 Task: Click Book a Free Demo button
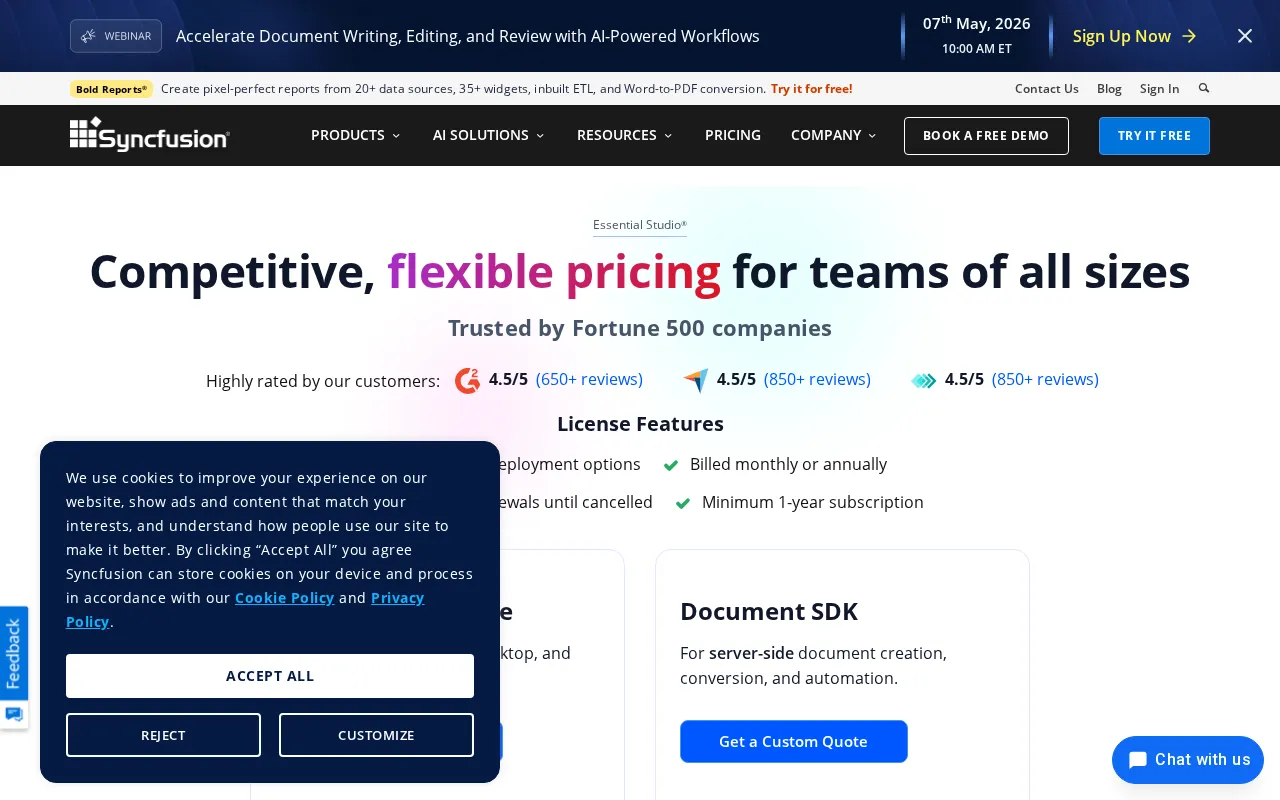click(x=986, y=136)
